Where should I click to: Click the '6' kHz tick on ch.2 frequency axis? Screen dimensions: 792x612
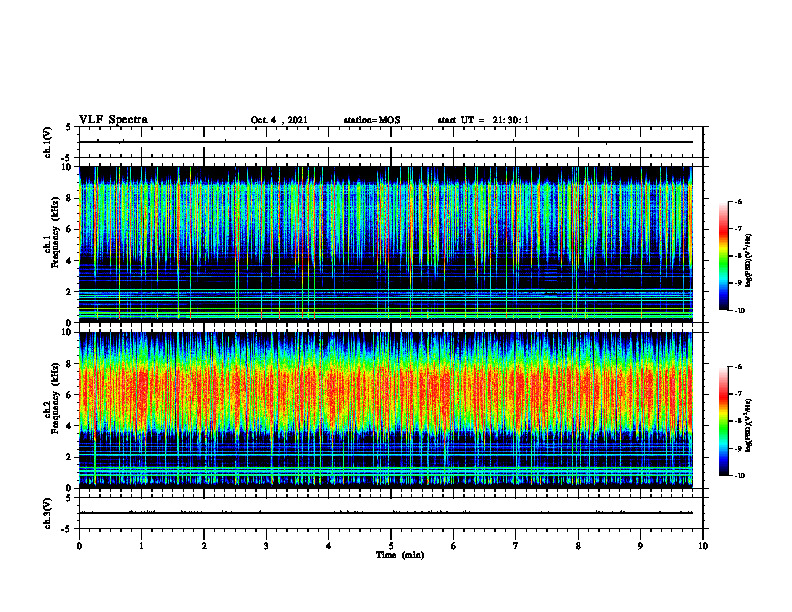click(70, 395)
